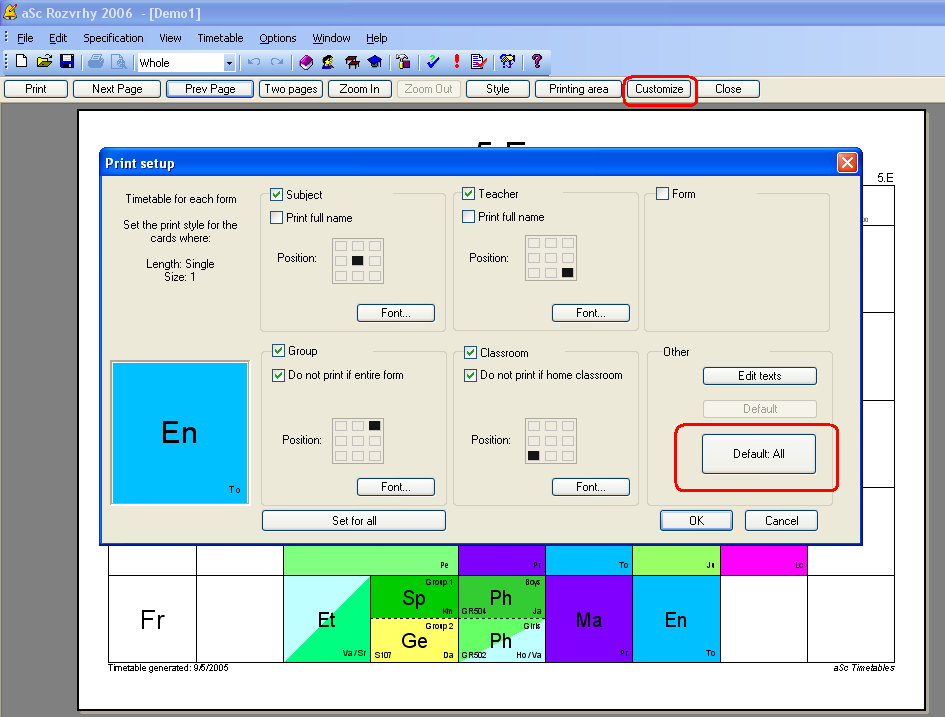Click the graduation cap toolbar icon
945x717 pixels.
pyautogui.click(x=374, y=62)
